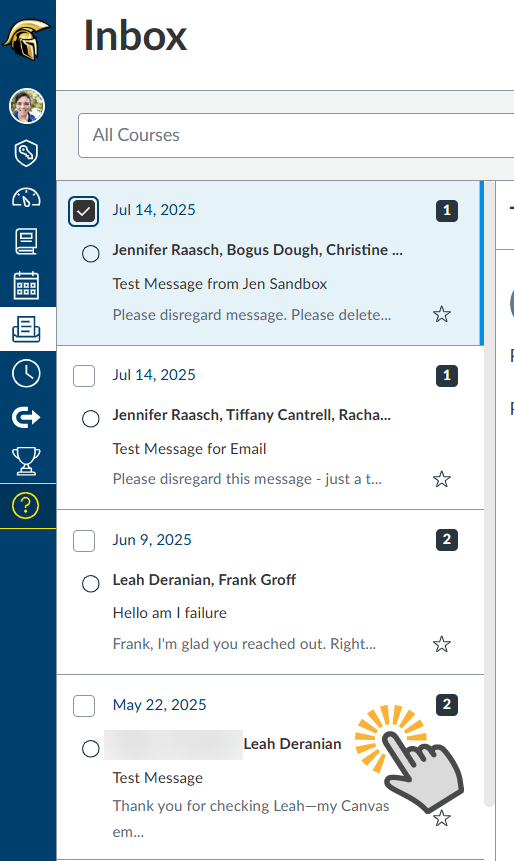Open the All Courses filter dropdown
This screenshot has width=514, height=861.
[296, 135]
